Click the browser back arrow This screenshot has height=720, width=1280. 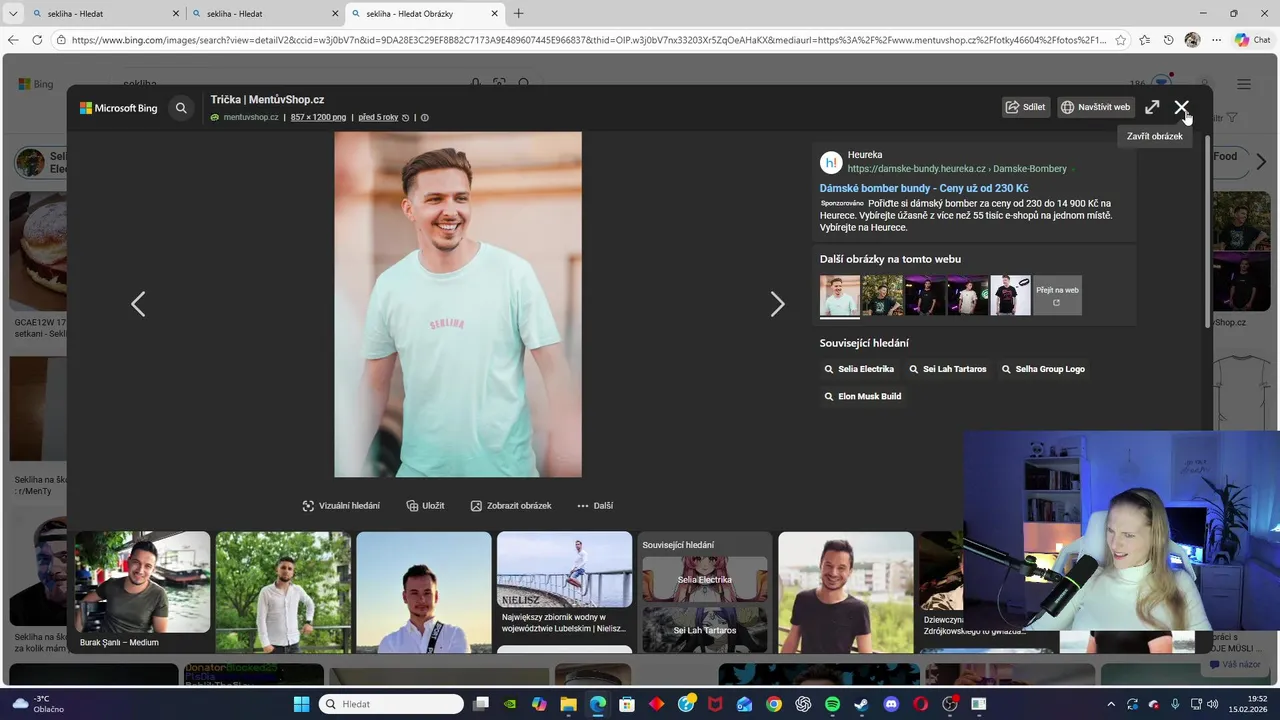13,40
